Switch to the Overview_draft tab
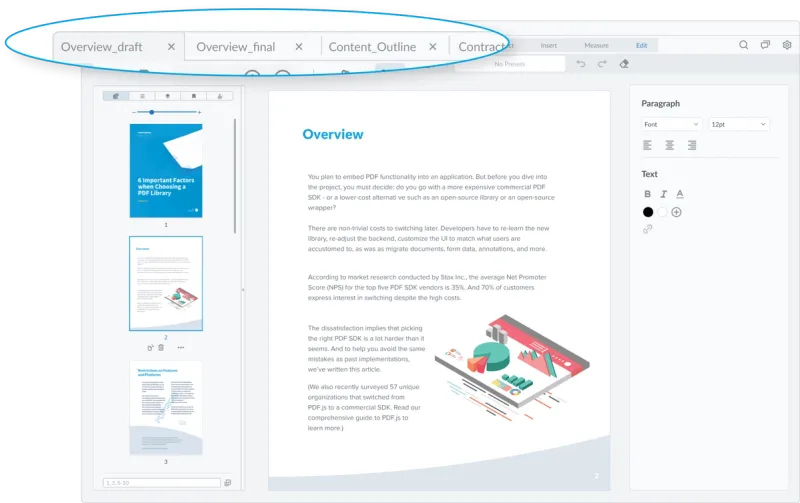This screenshot has height=503, width=800. click(102, 47)
